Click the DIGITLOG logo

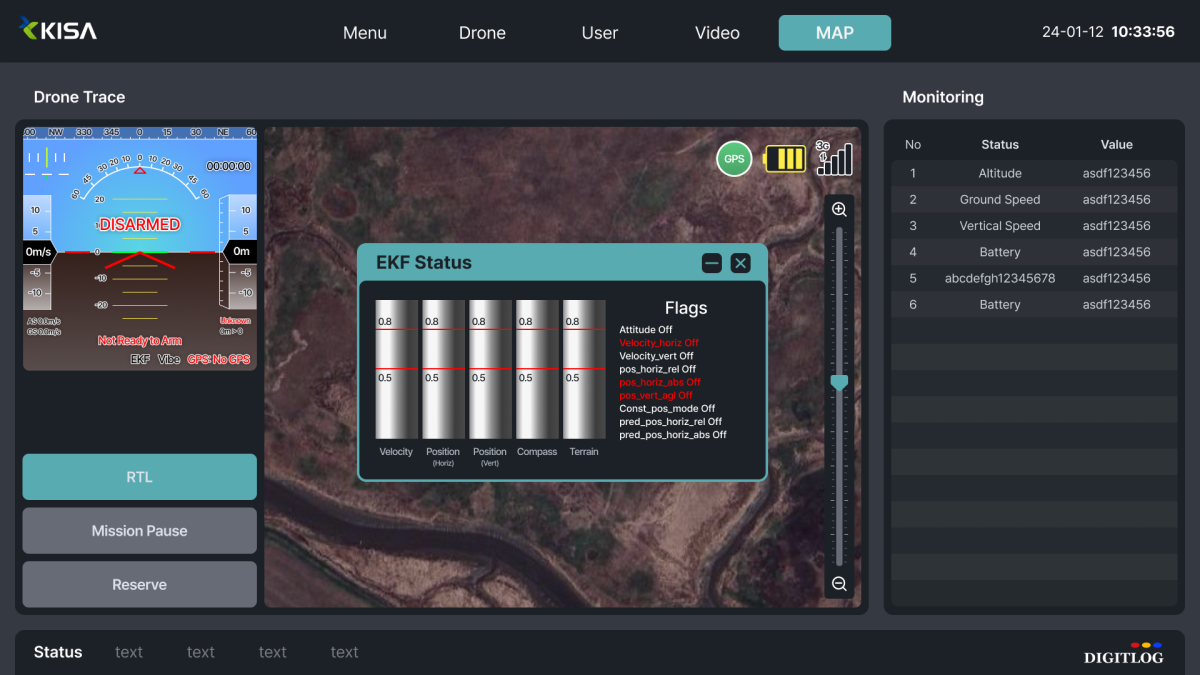(x=1123, y=655)
